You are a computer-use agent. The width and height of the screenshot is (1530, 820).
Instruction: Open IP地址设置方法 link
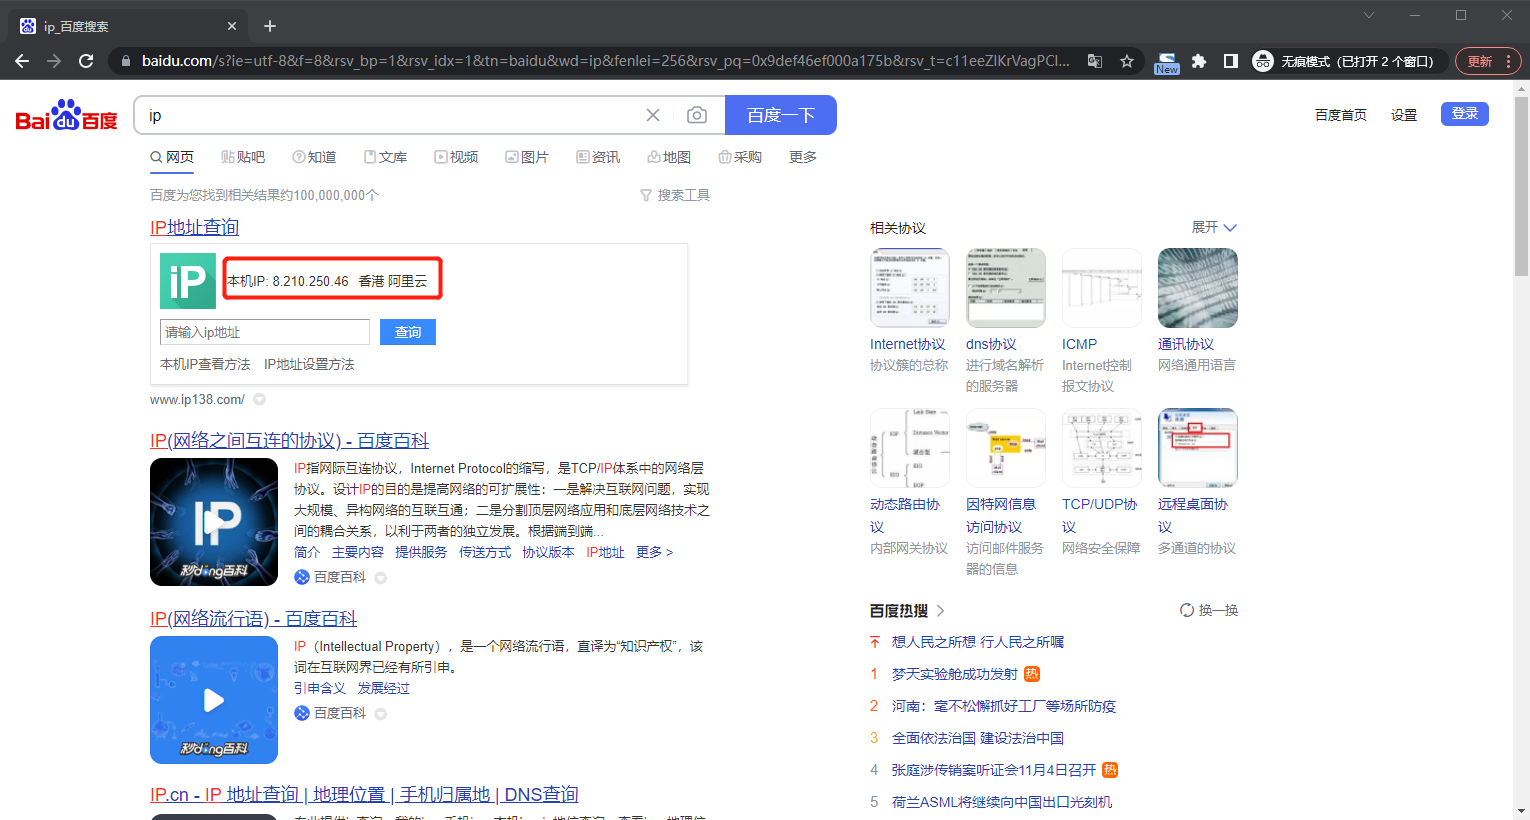[309, 364]
